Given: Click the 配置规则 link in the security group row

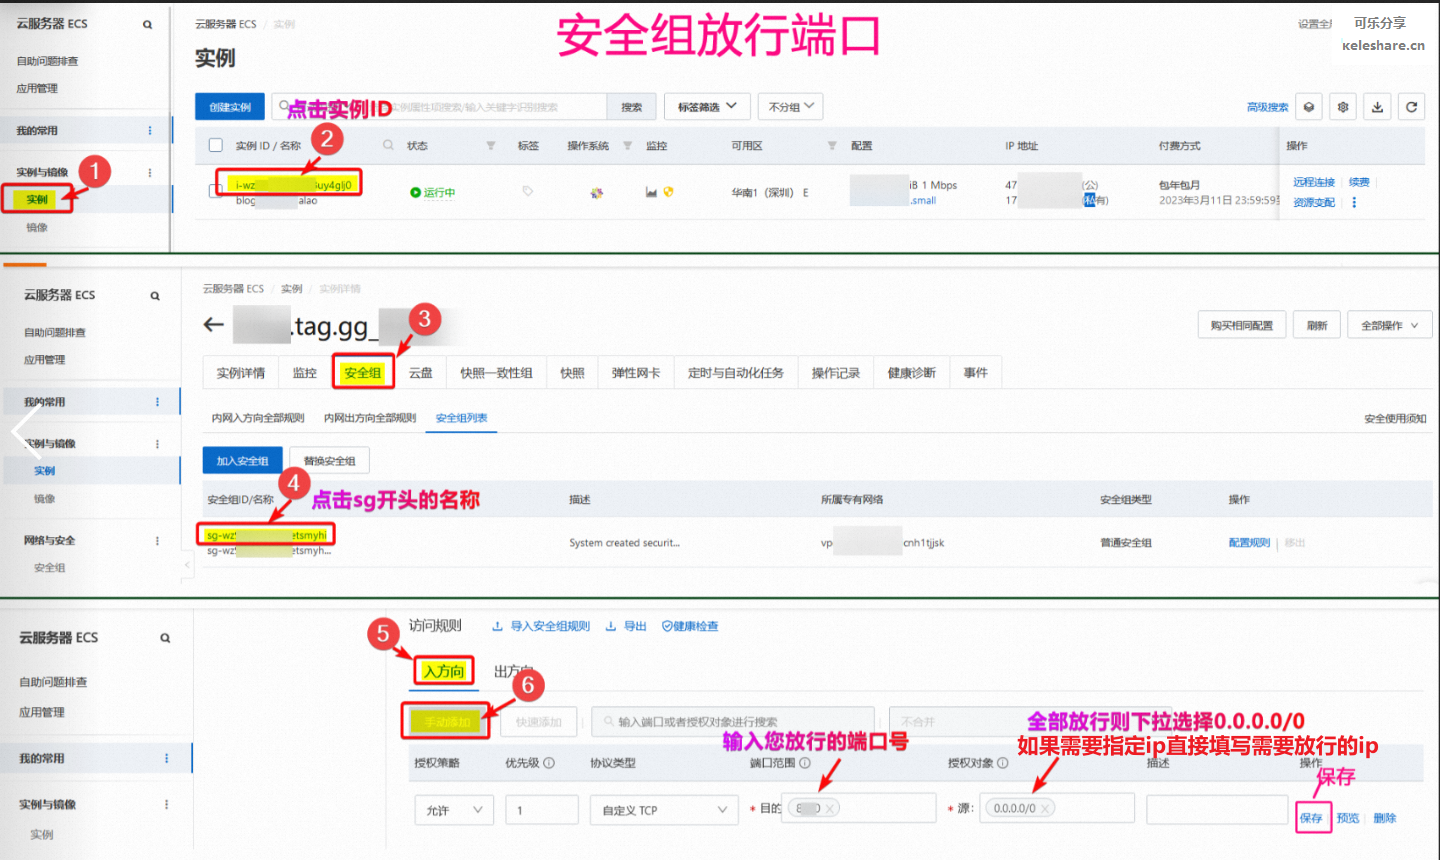Looking at the screenshot, I should (x=1249, y=543).
